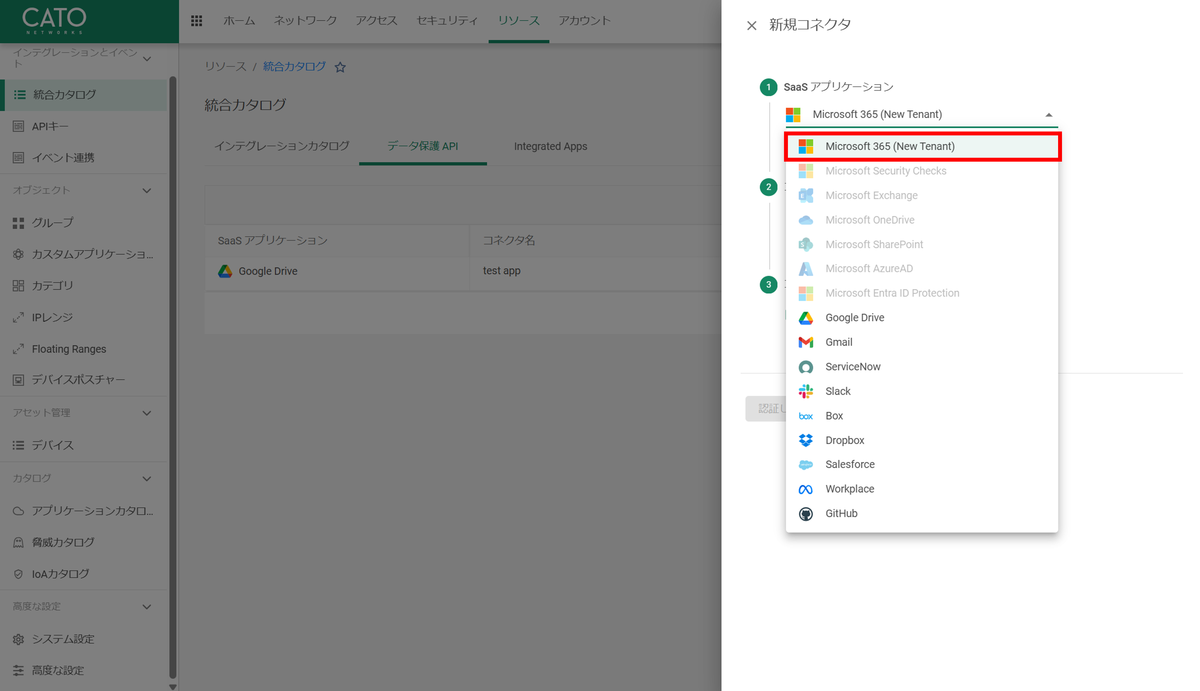Click the Microsoft Security Checks entry

coord(922,171)
